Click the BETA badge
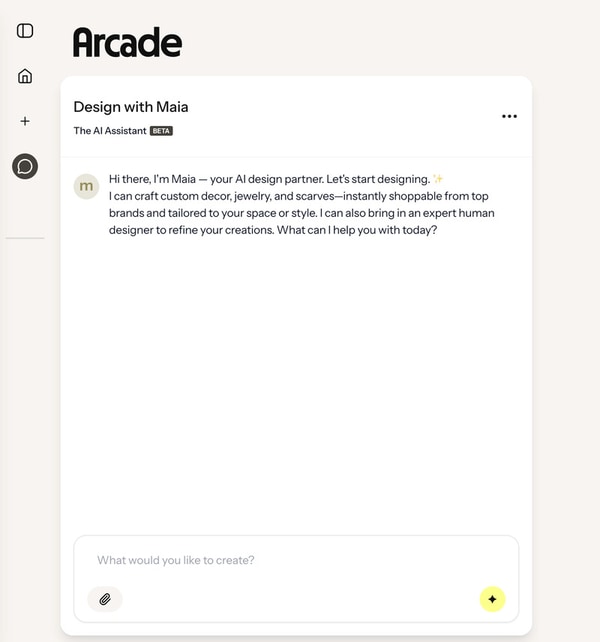Viewport: 600px width, 642px height. [161, 131]
